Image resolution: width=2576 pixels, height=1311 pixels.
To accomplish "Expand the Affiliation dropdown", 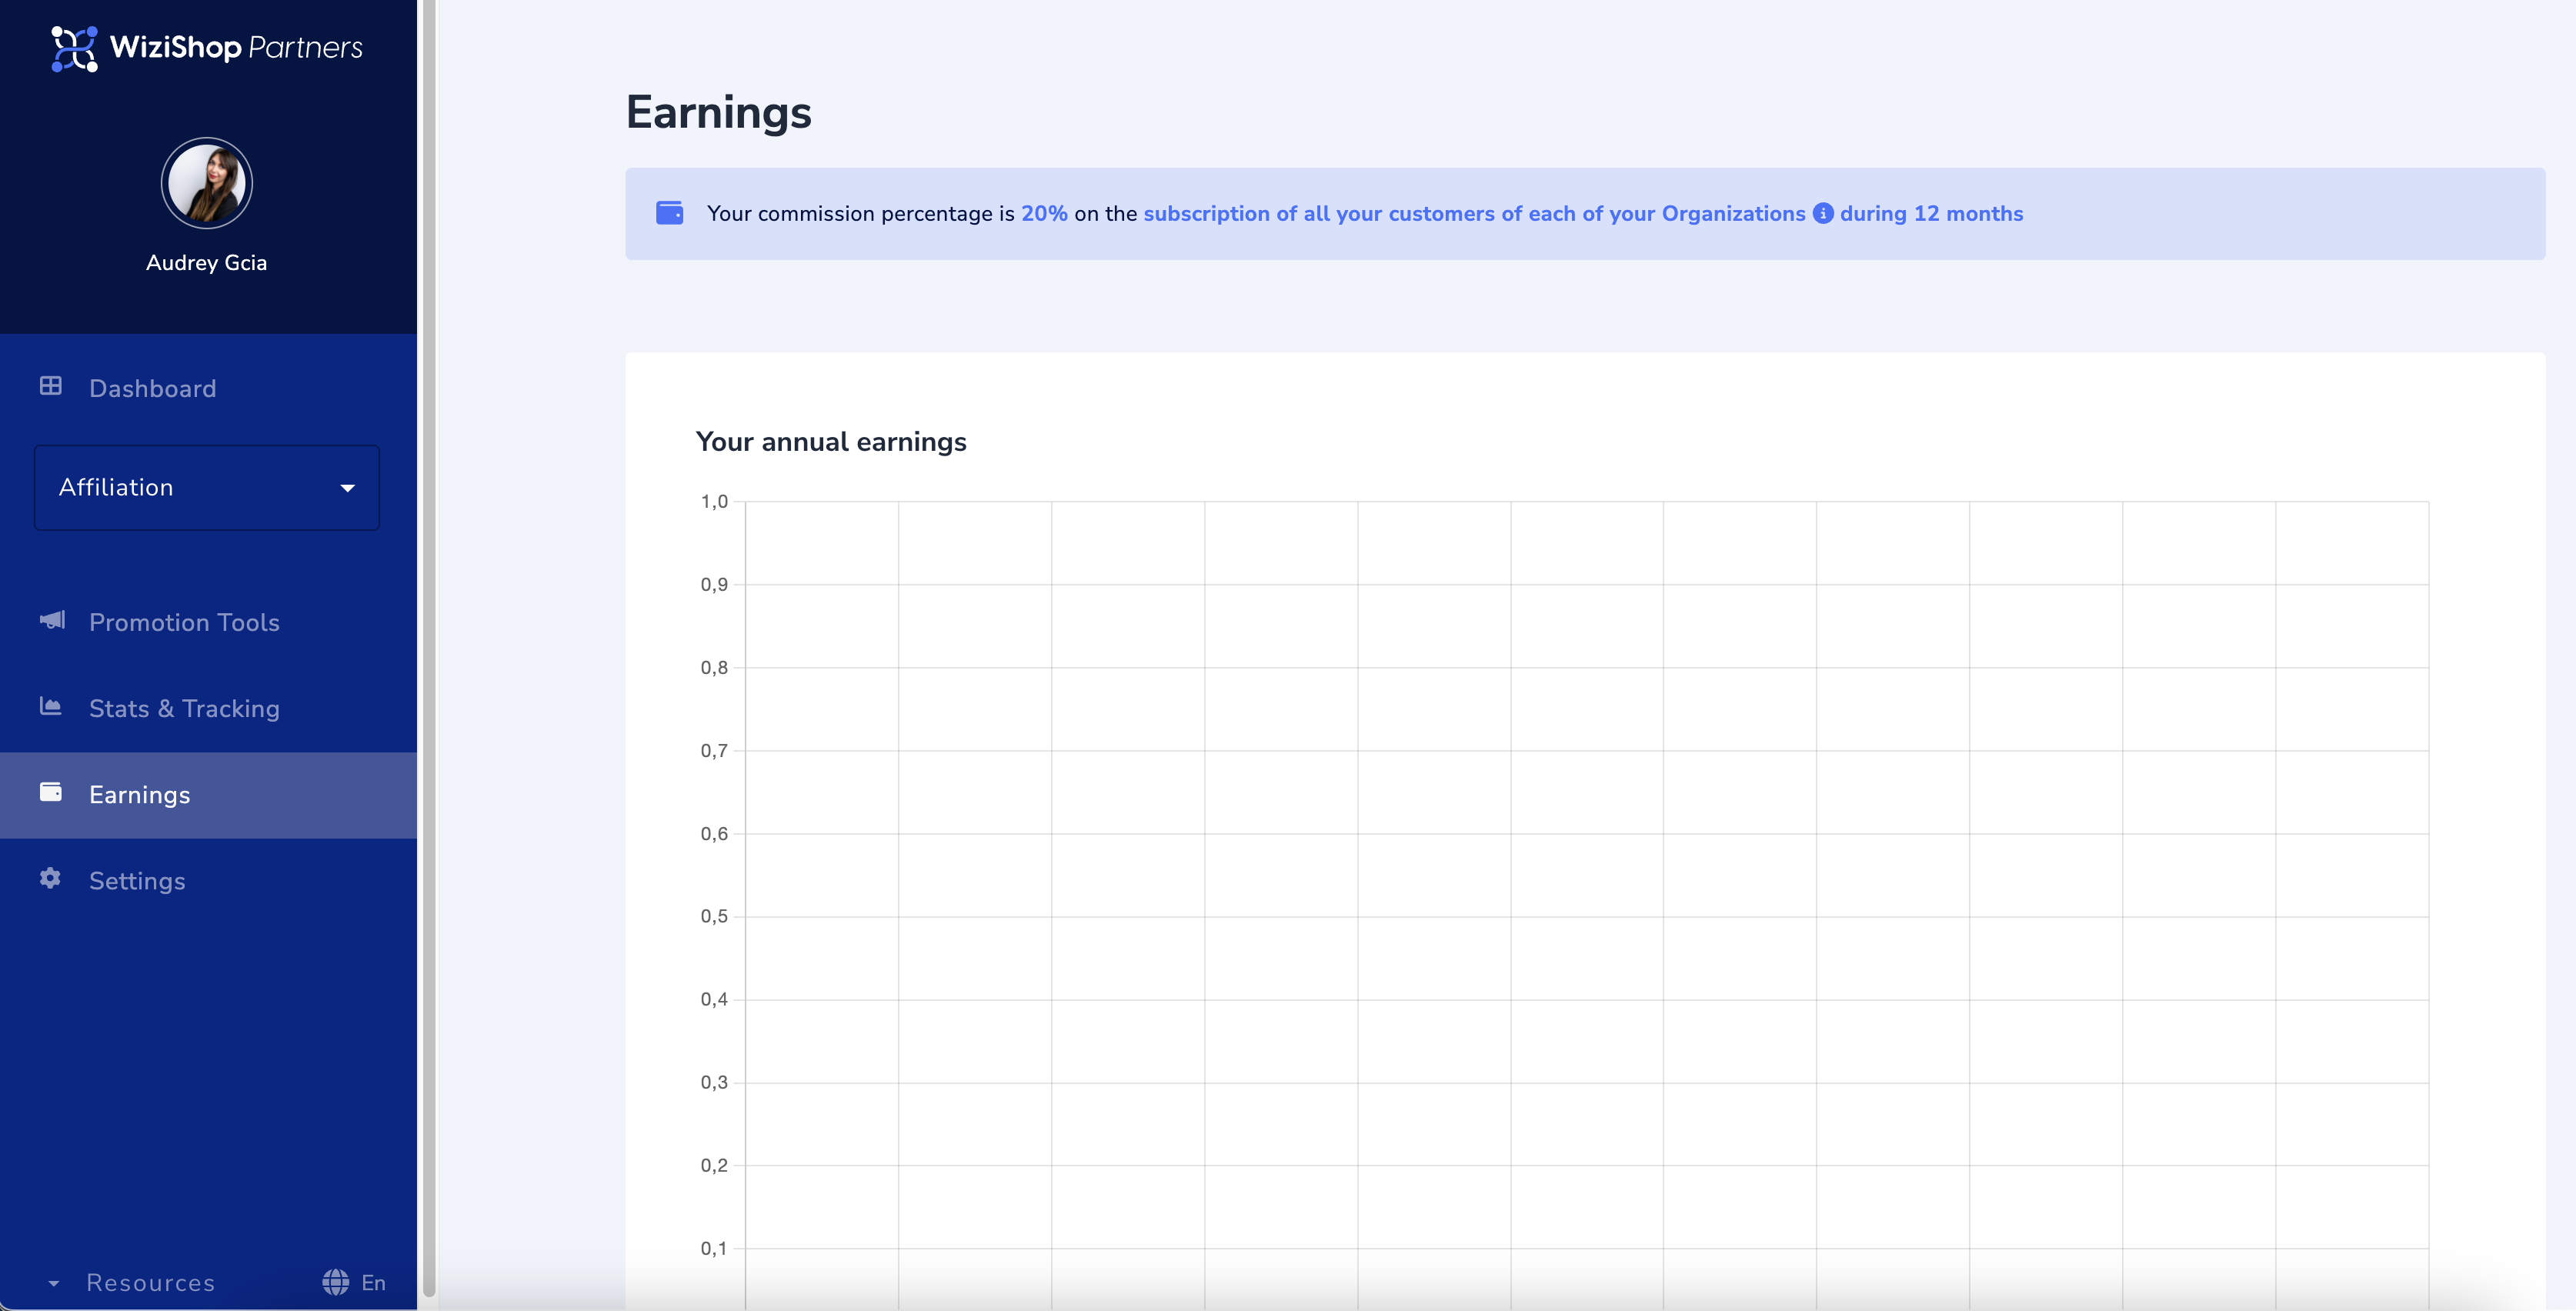I will [207, 487].
